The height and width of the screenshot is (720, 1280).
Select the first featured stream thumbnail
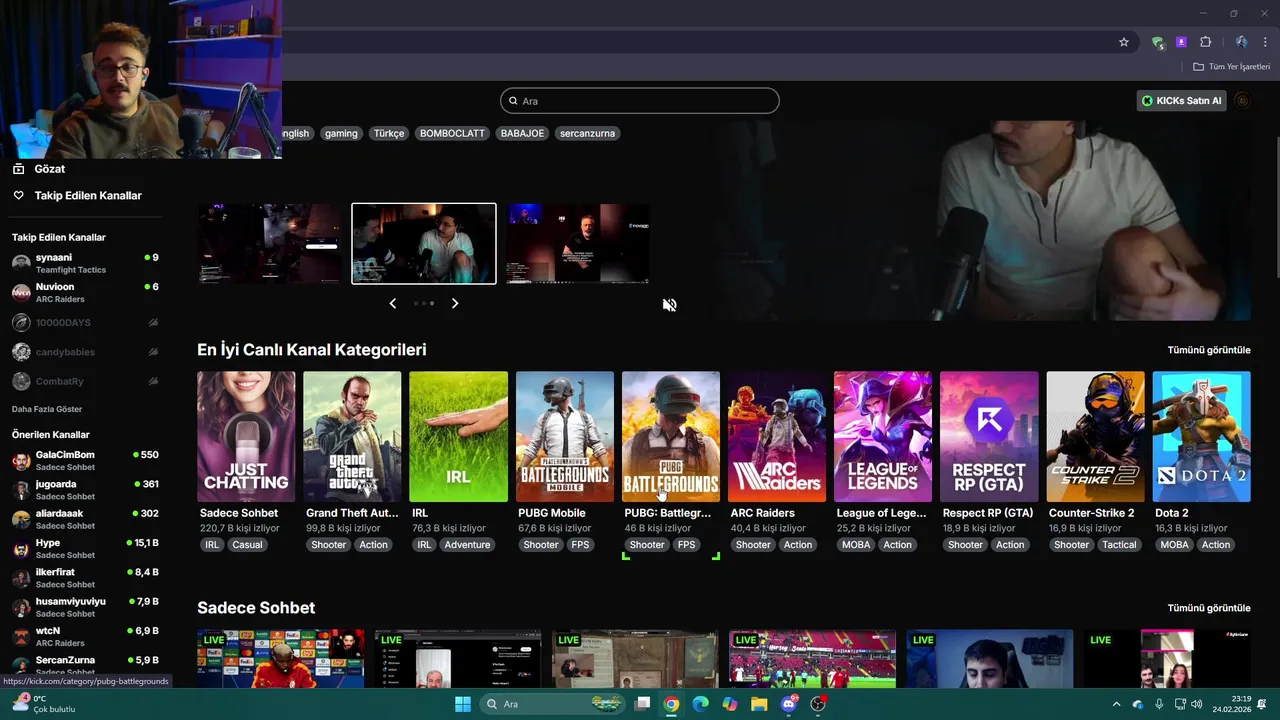click(x=269, y=244)
